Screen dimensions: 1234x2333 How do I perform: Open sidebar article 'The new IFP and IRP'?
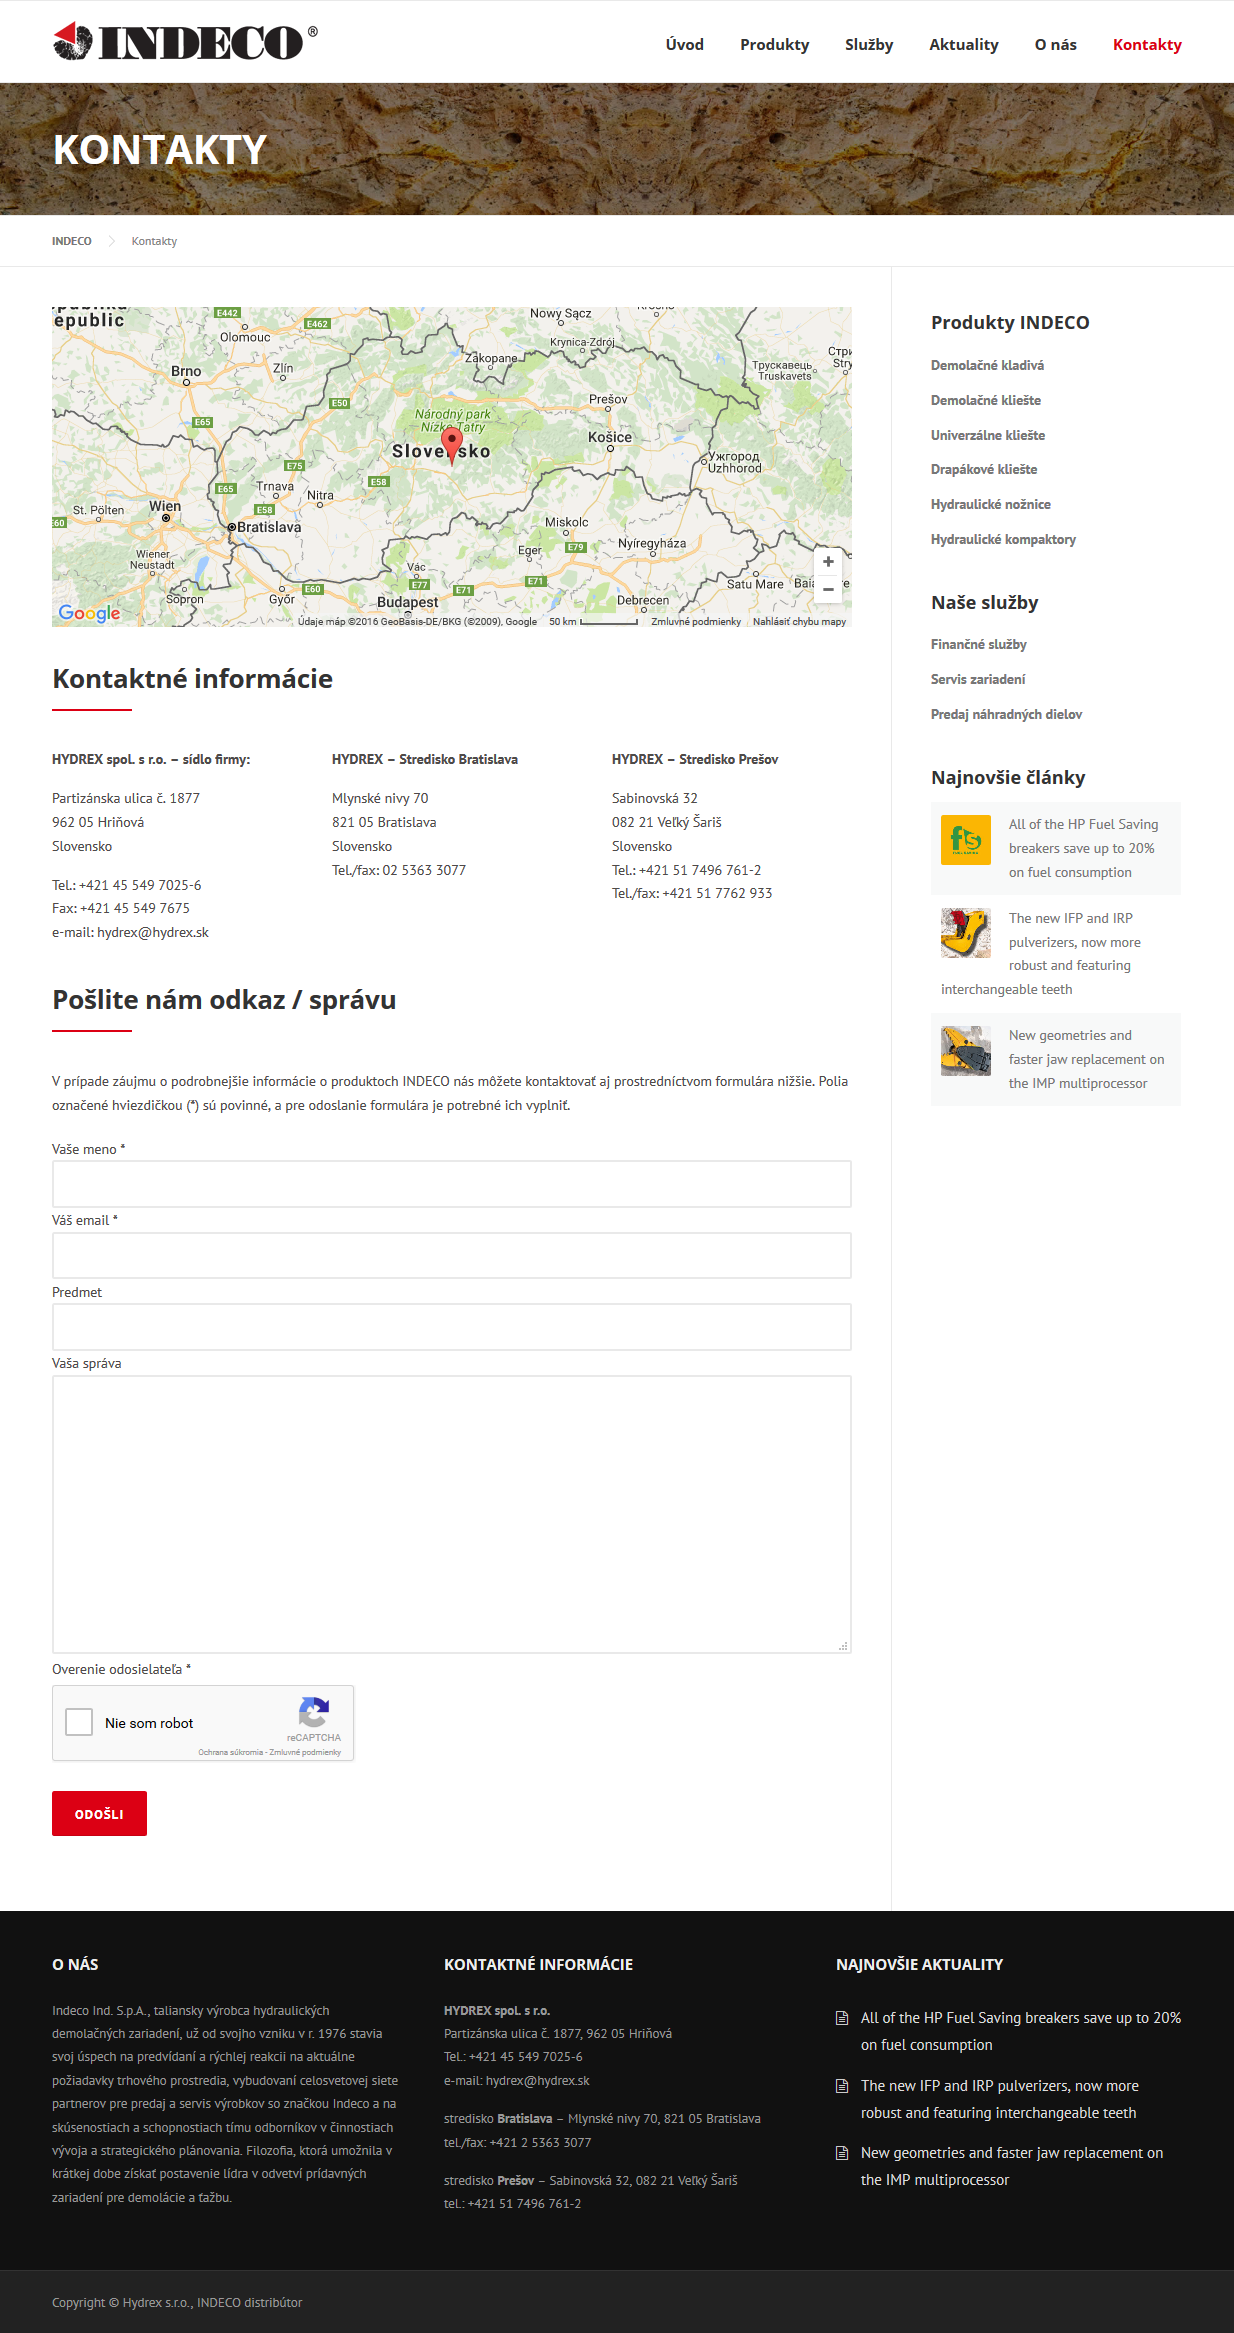point(1041,954)
